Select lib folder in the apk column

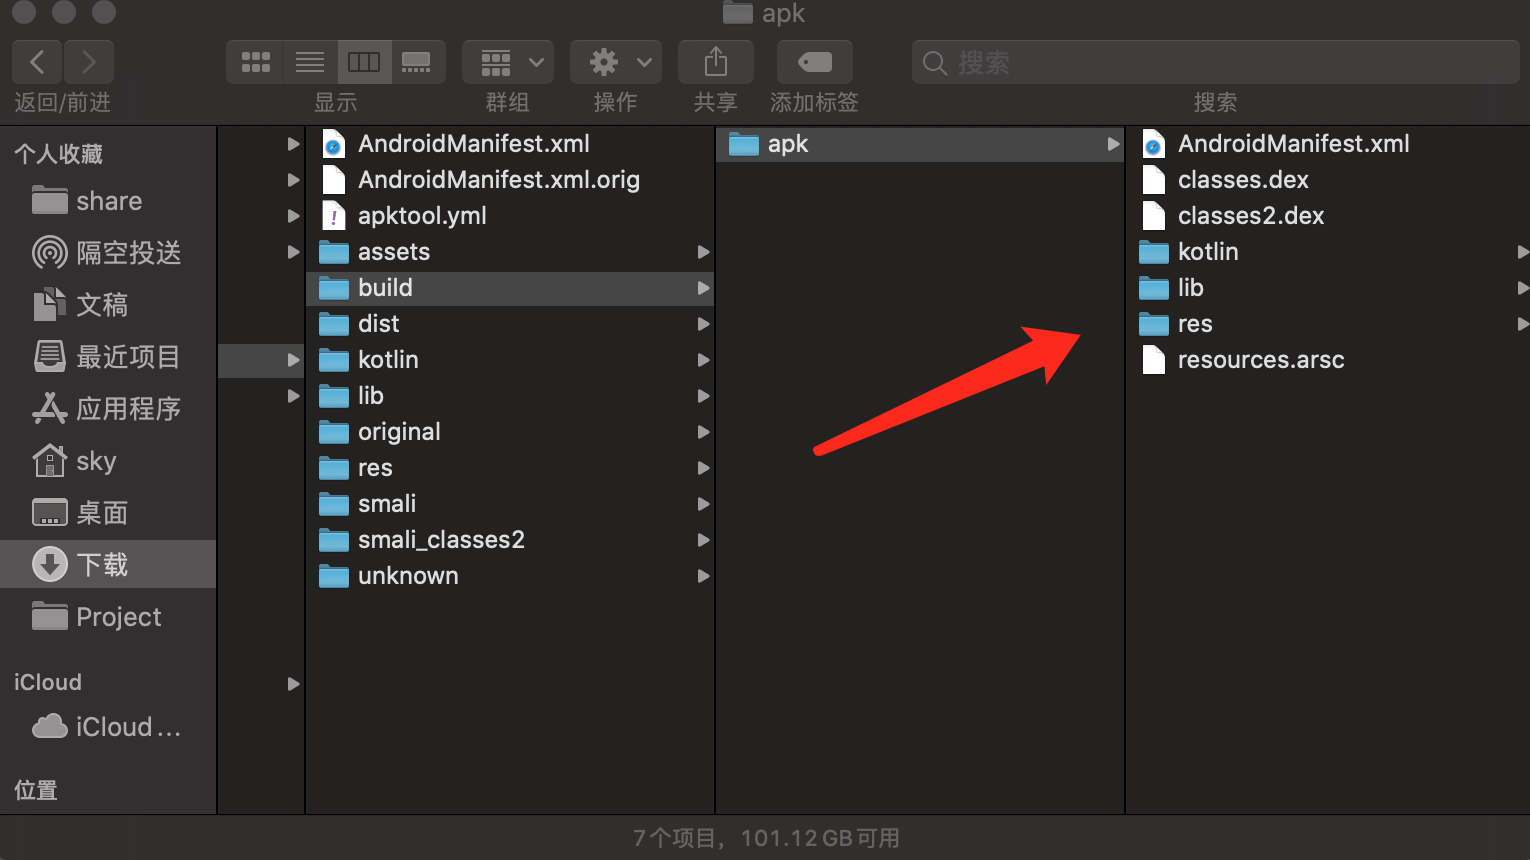1328,288
